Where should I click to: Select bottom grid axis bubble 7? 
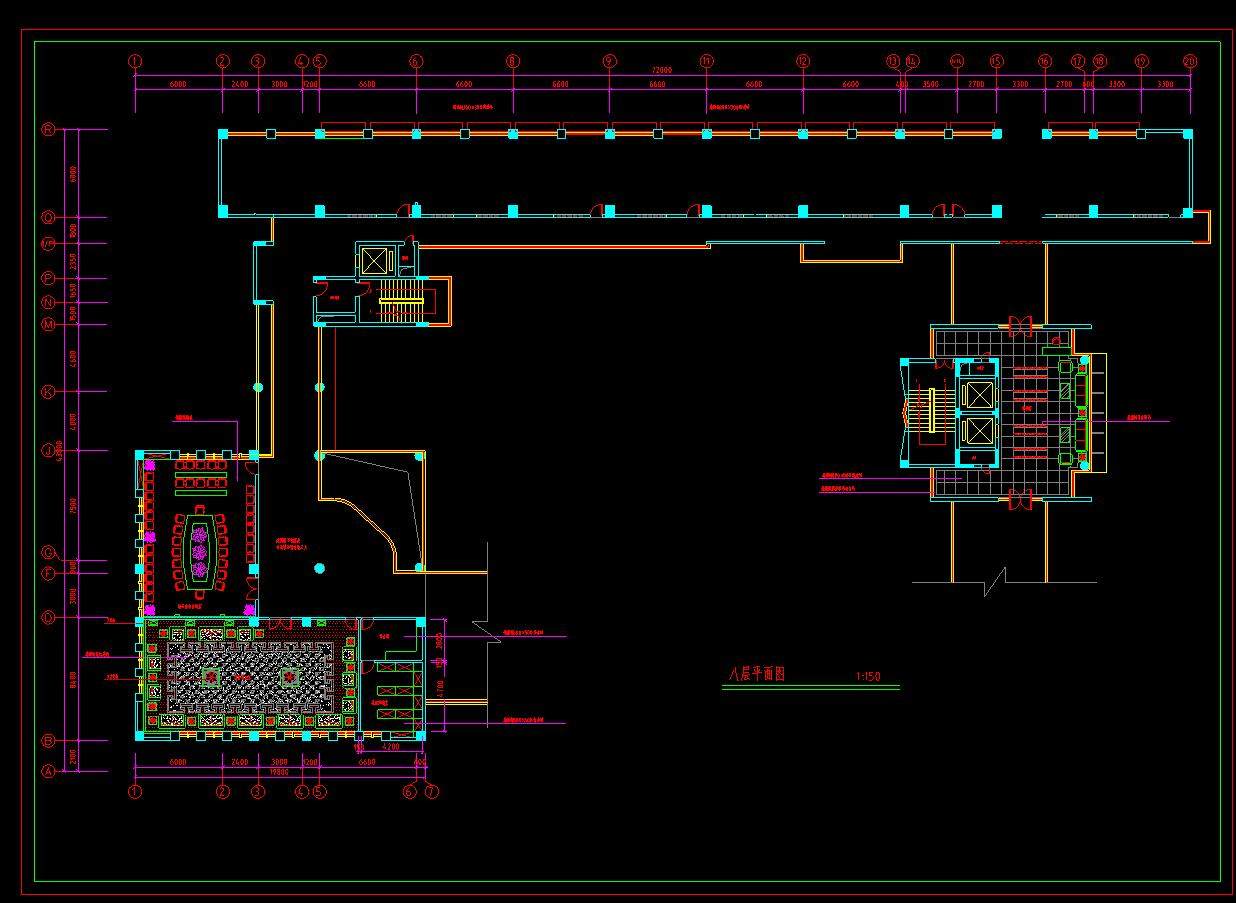coord(431,792)
